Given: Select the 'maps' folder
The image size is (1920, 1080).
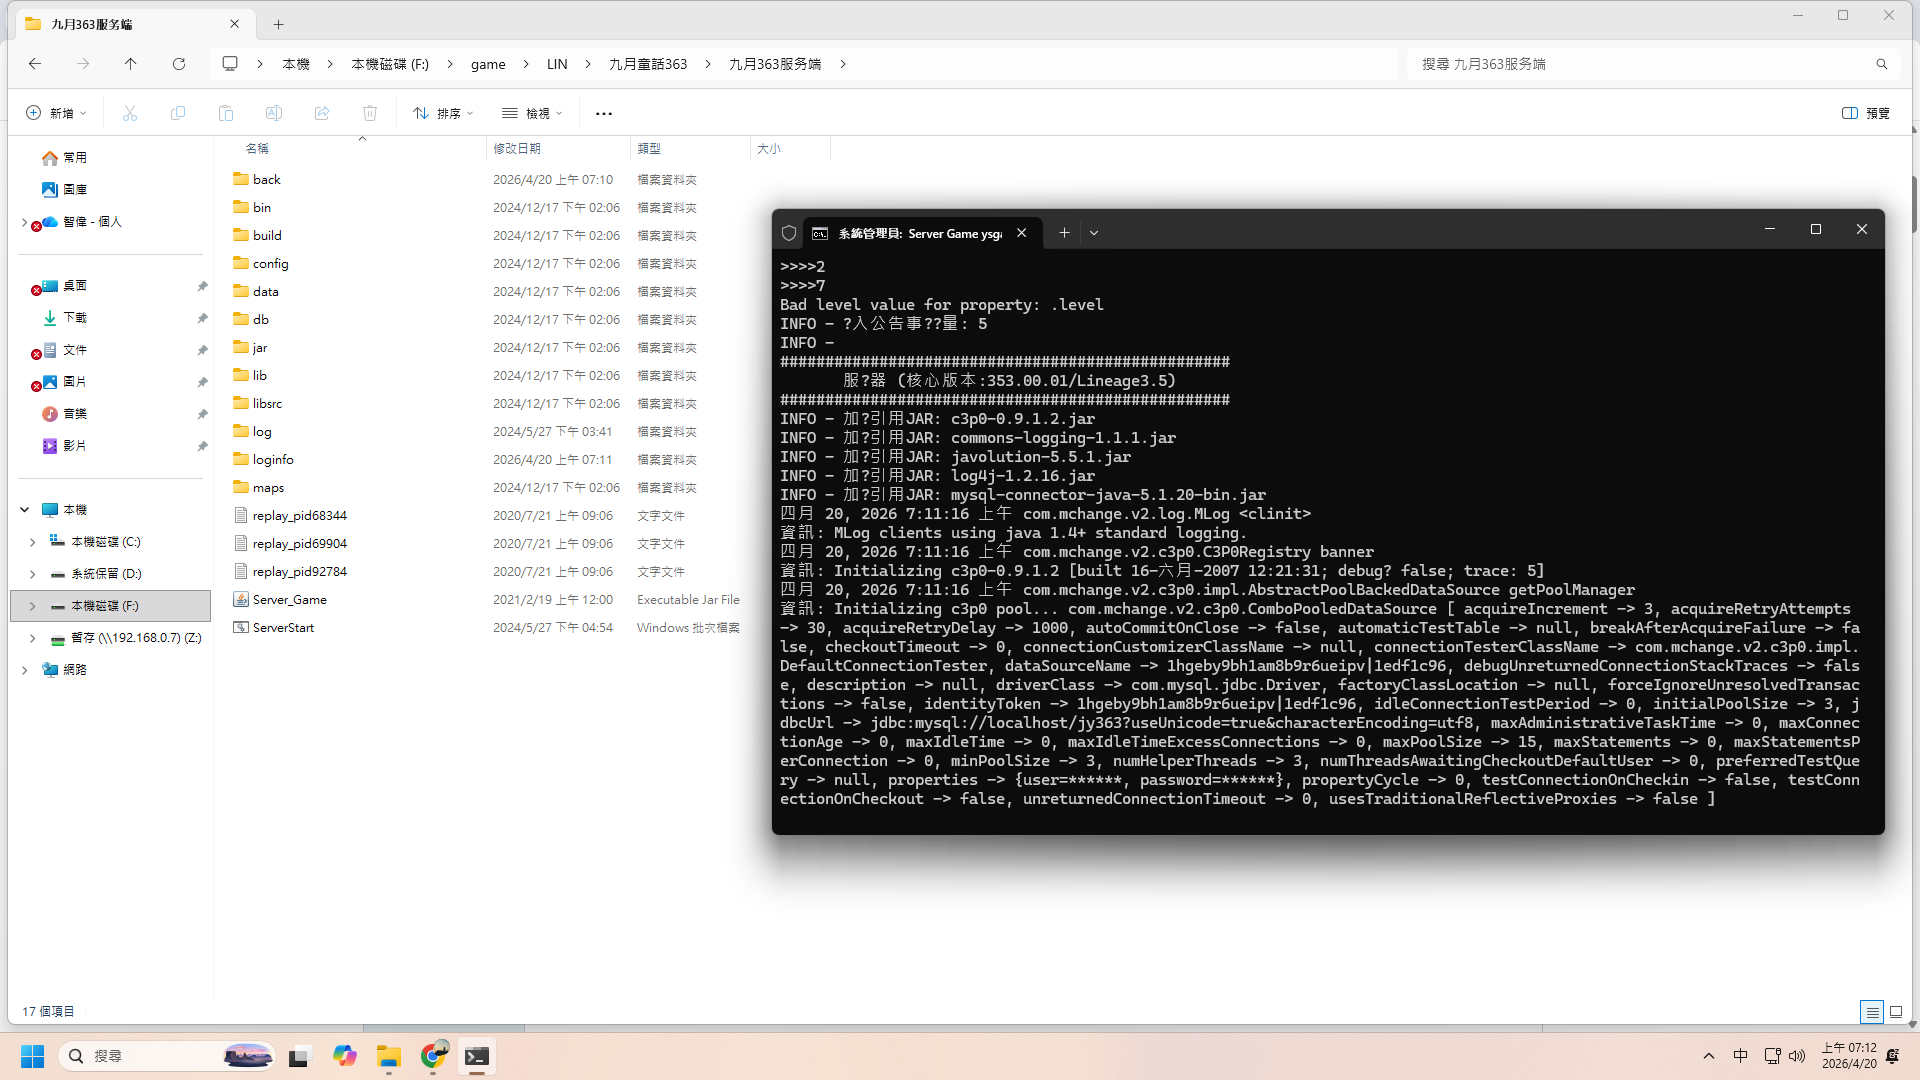Looking at the screenshot, I should (268, 488).
